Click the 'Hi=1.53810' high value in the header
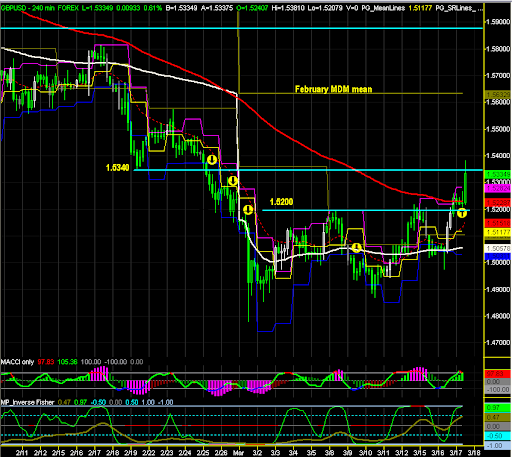Viewport: 512px width, 457px height. [288, 8]
